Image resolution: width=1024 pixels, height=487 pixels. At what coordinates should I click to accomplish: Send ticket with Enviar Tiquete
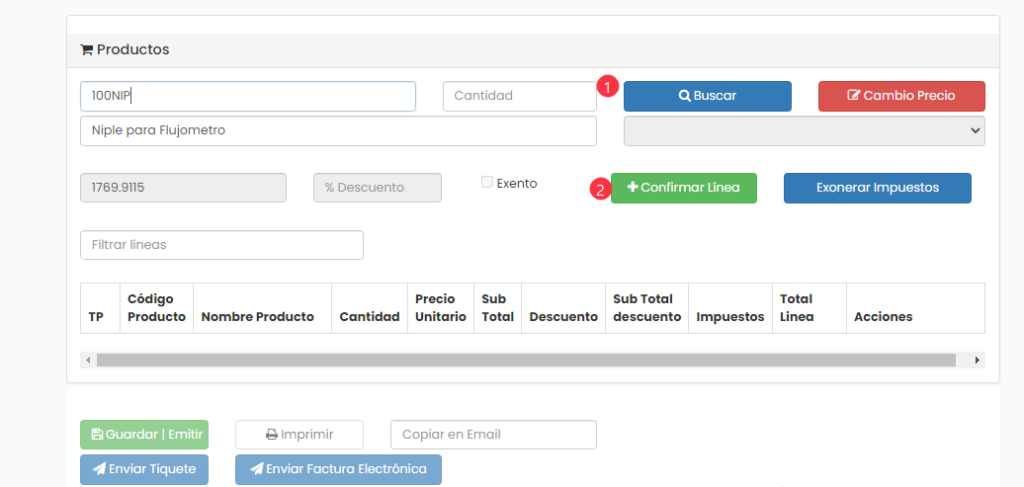(x=144, y=469)
